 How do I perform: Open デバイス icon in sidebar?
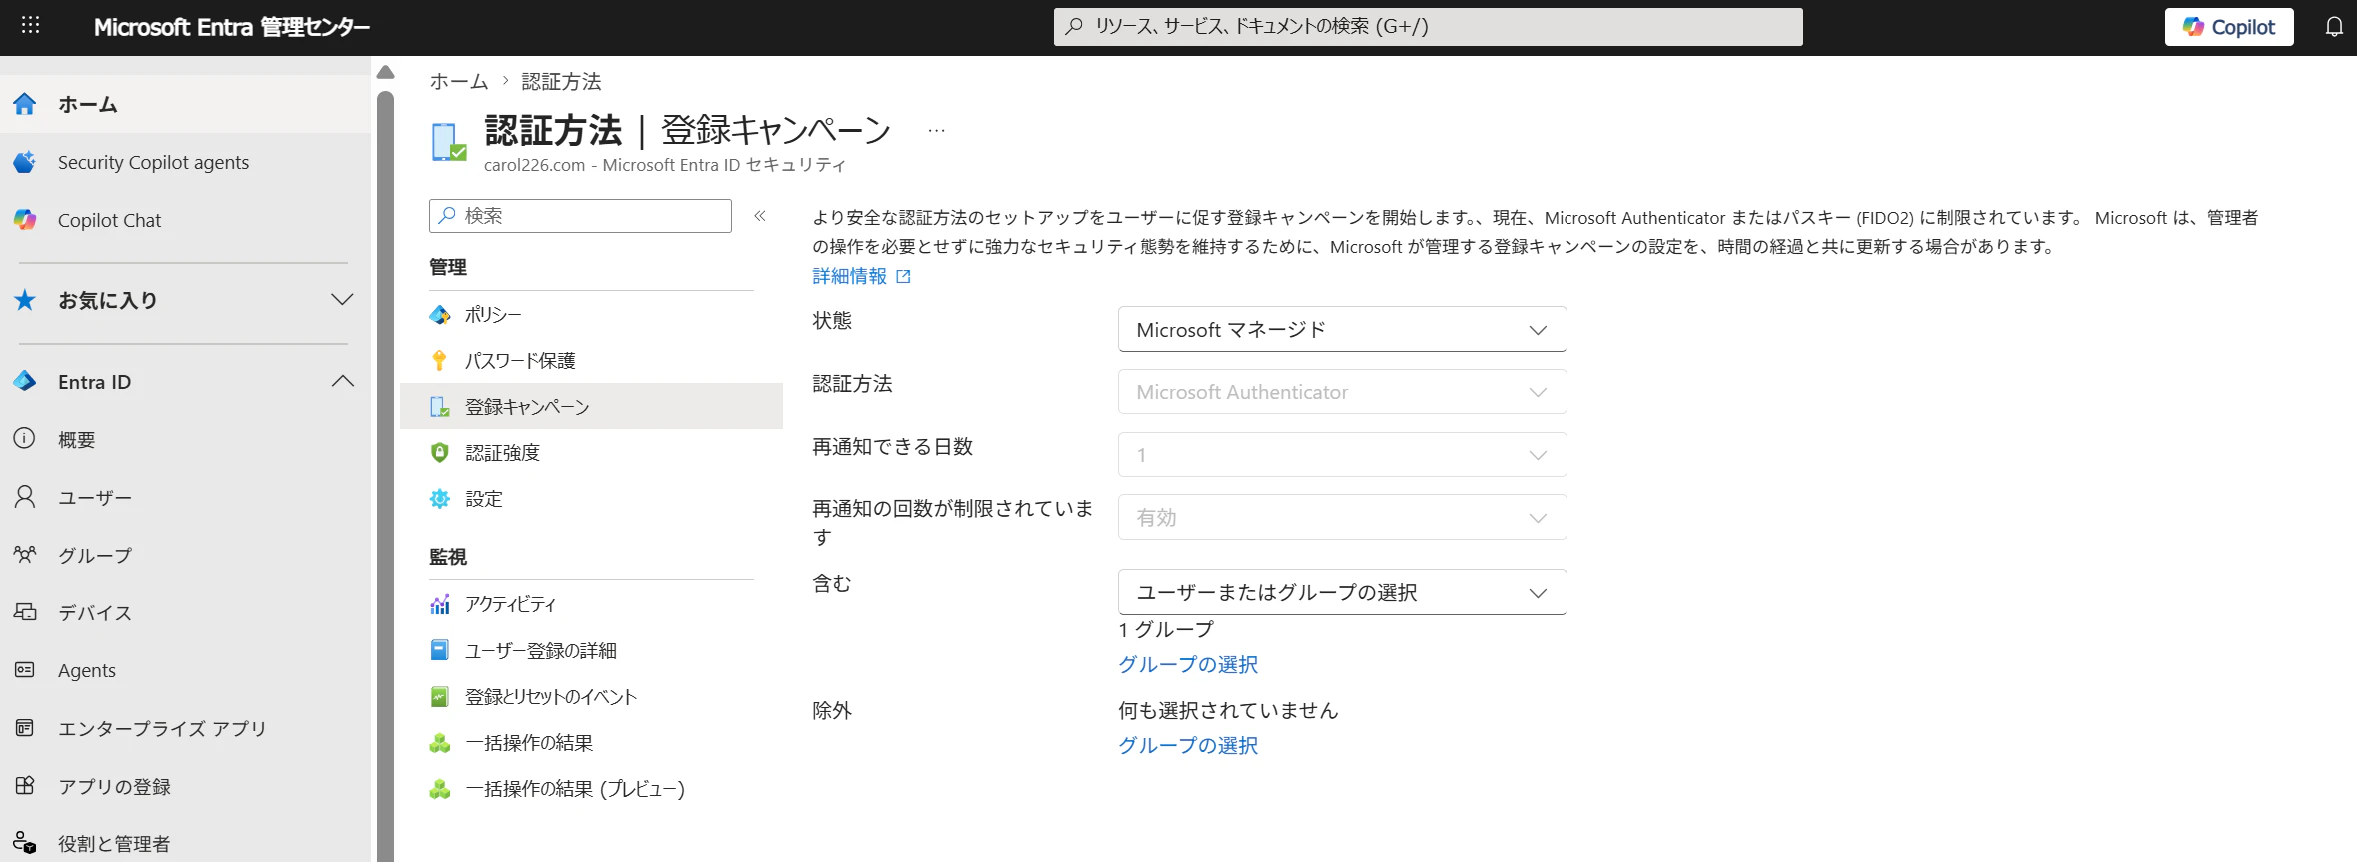25,612
